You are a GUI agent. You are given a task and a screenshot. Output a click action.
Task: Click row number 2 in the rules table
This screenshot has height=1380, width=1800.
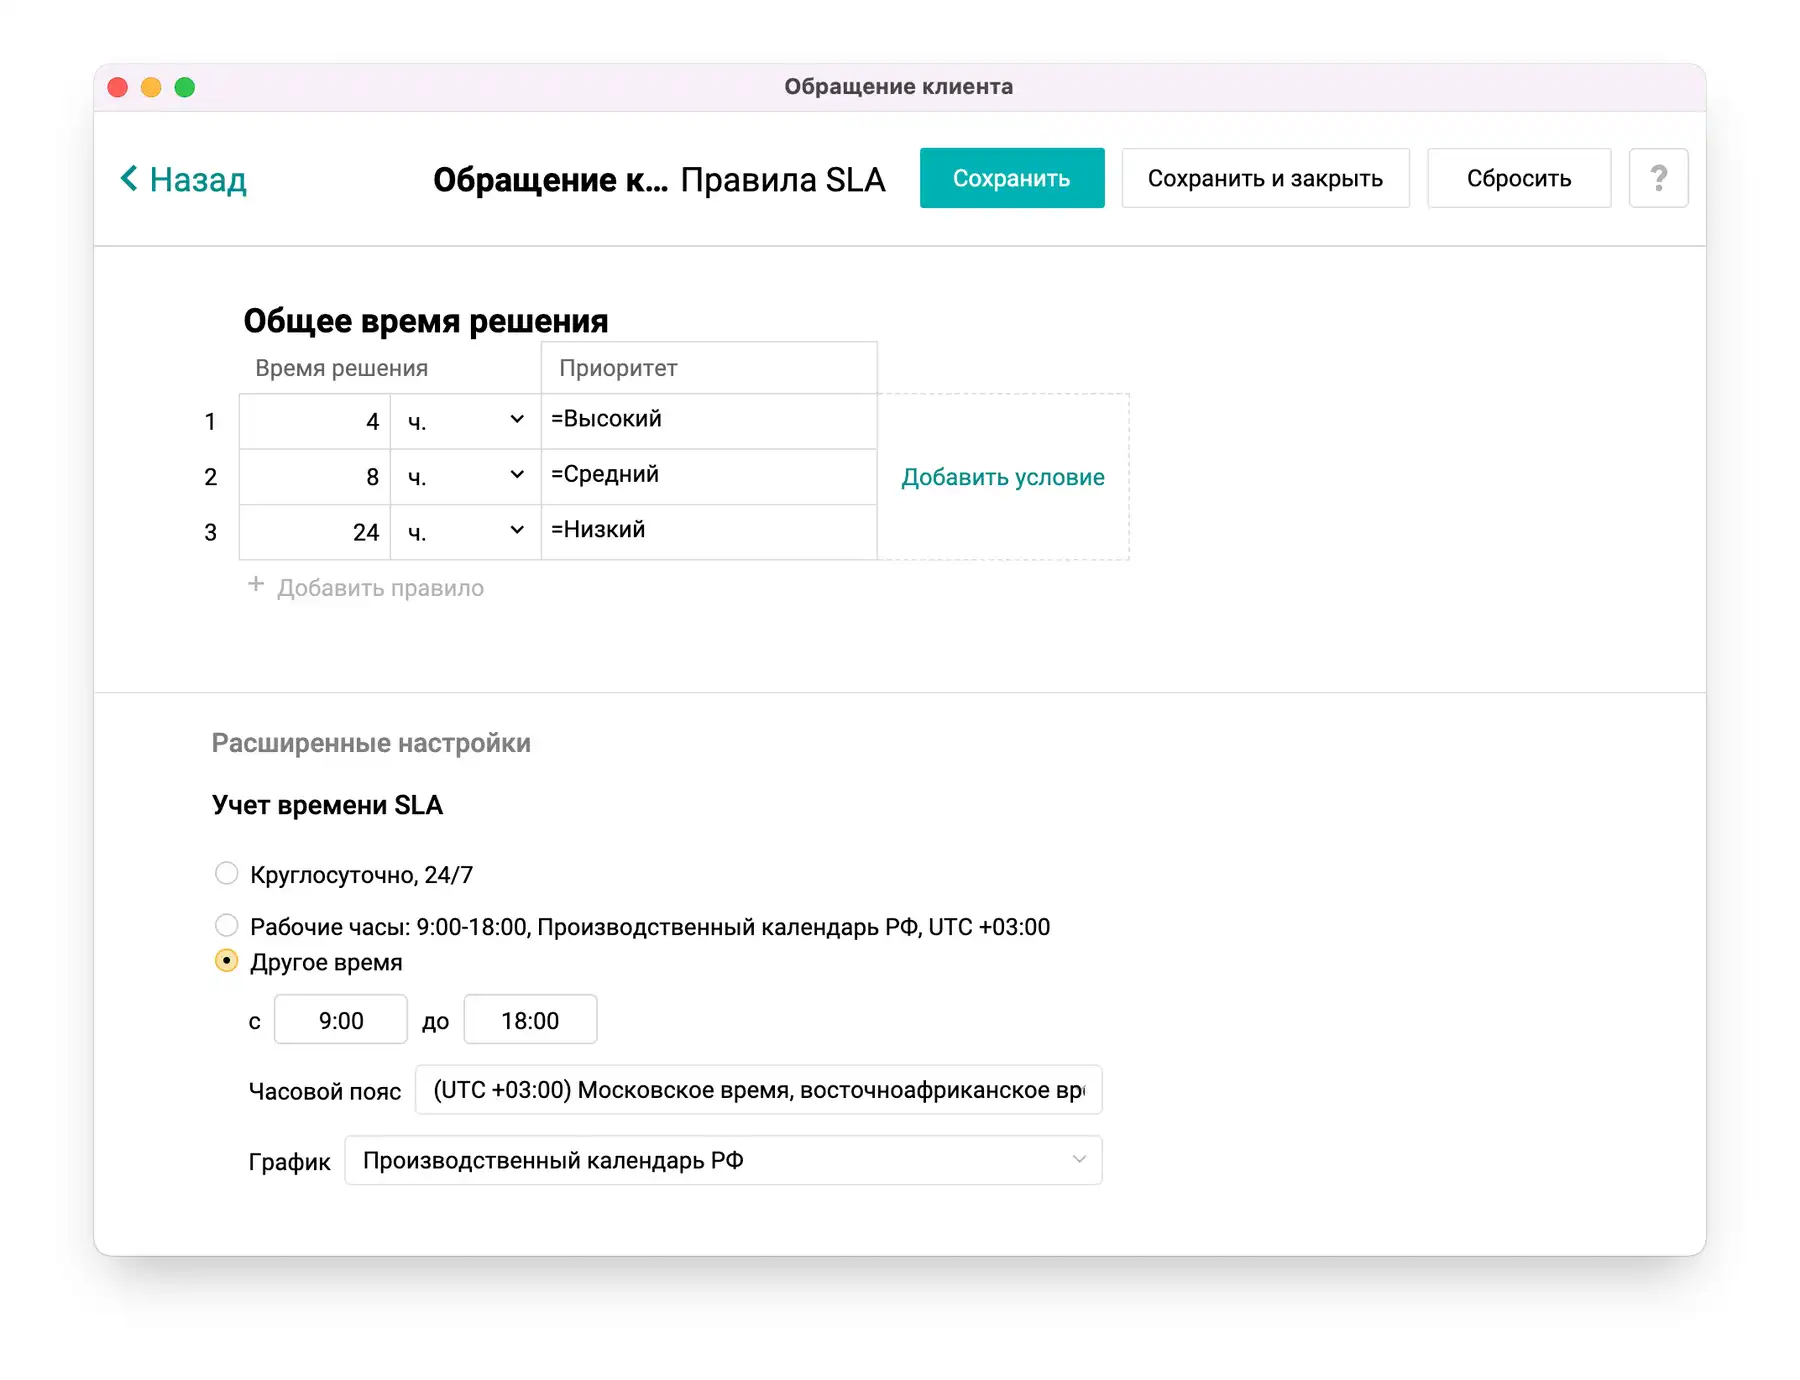pos(210,477)
